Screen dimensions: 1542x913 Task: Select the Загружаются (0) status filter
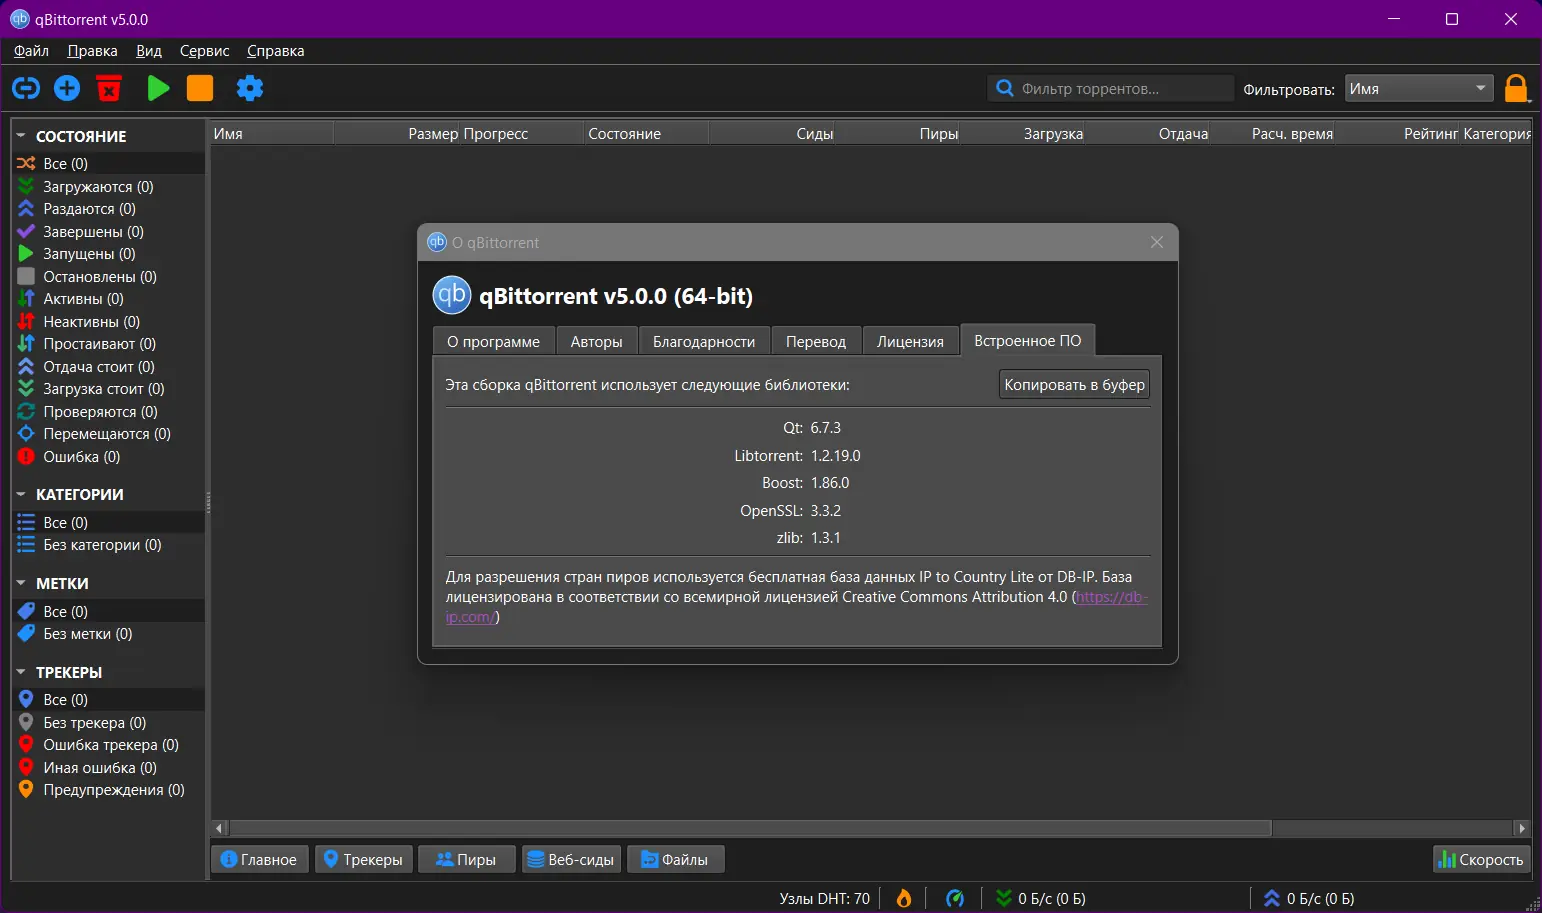click(108, 186)
